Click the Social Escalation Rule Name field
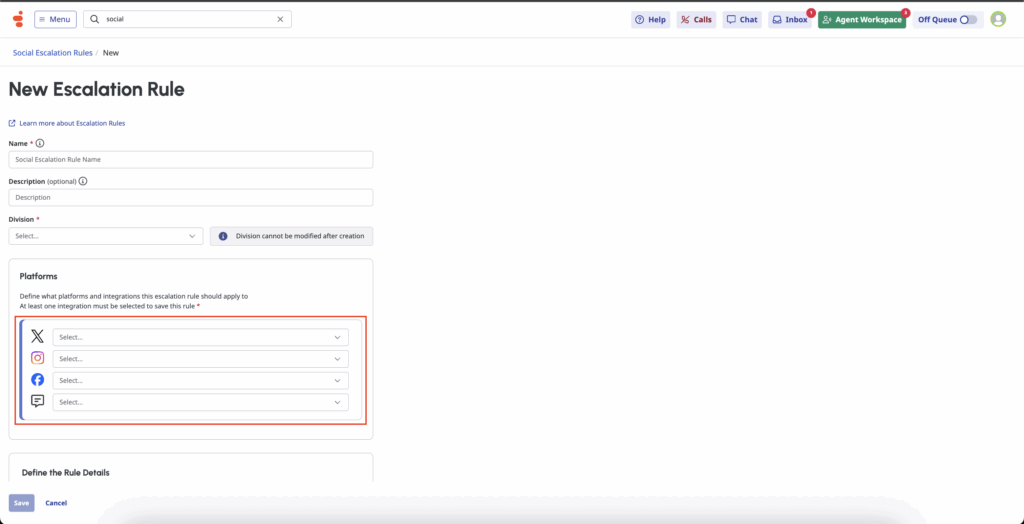Viewport: 1024px width, 524px height. pyautogui.click(x=190, y=159)
